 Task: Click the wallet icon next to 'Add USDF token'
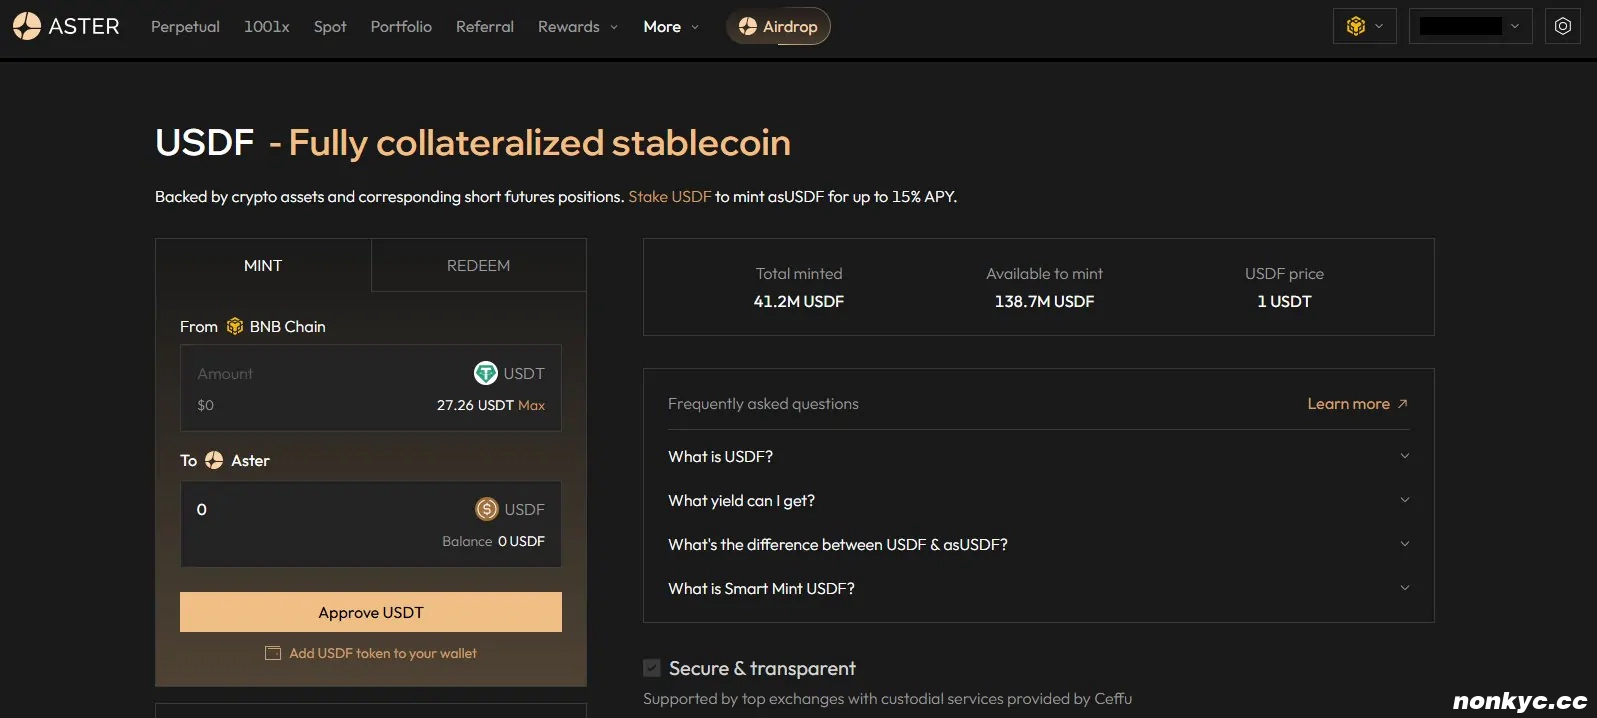[x=272, y=653]
